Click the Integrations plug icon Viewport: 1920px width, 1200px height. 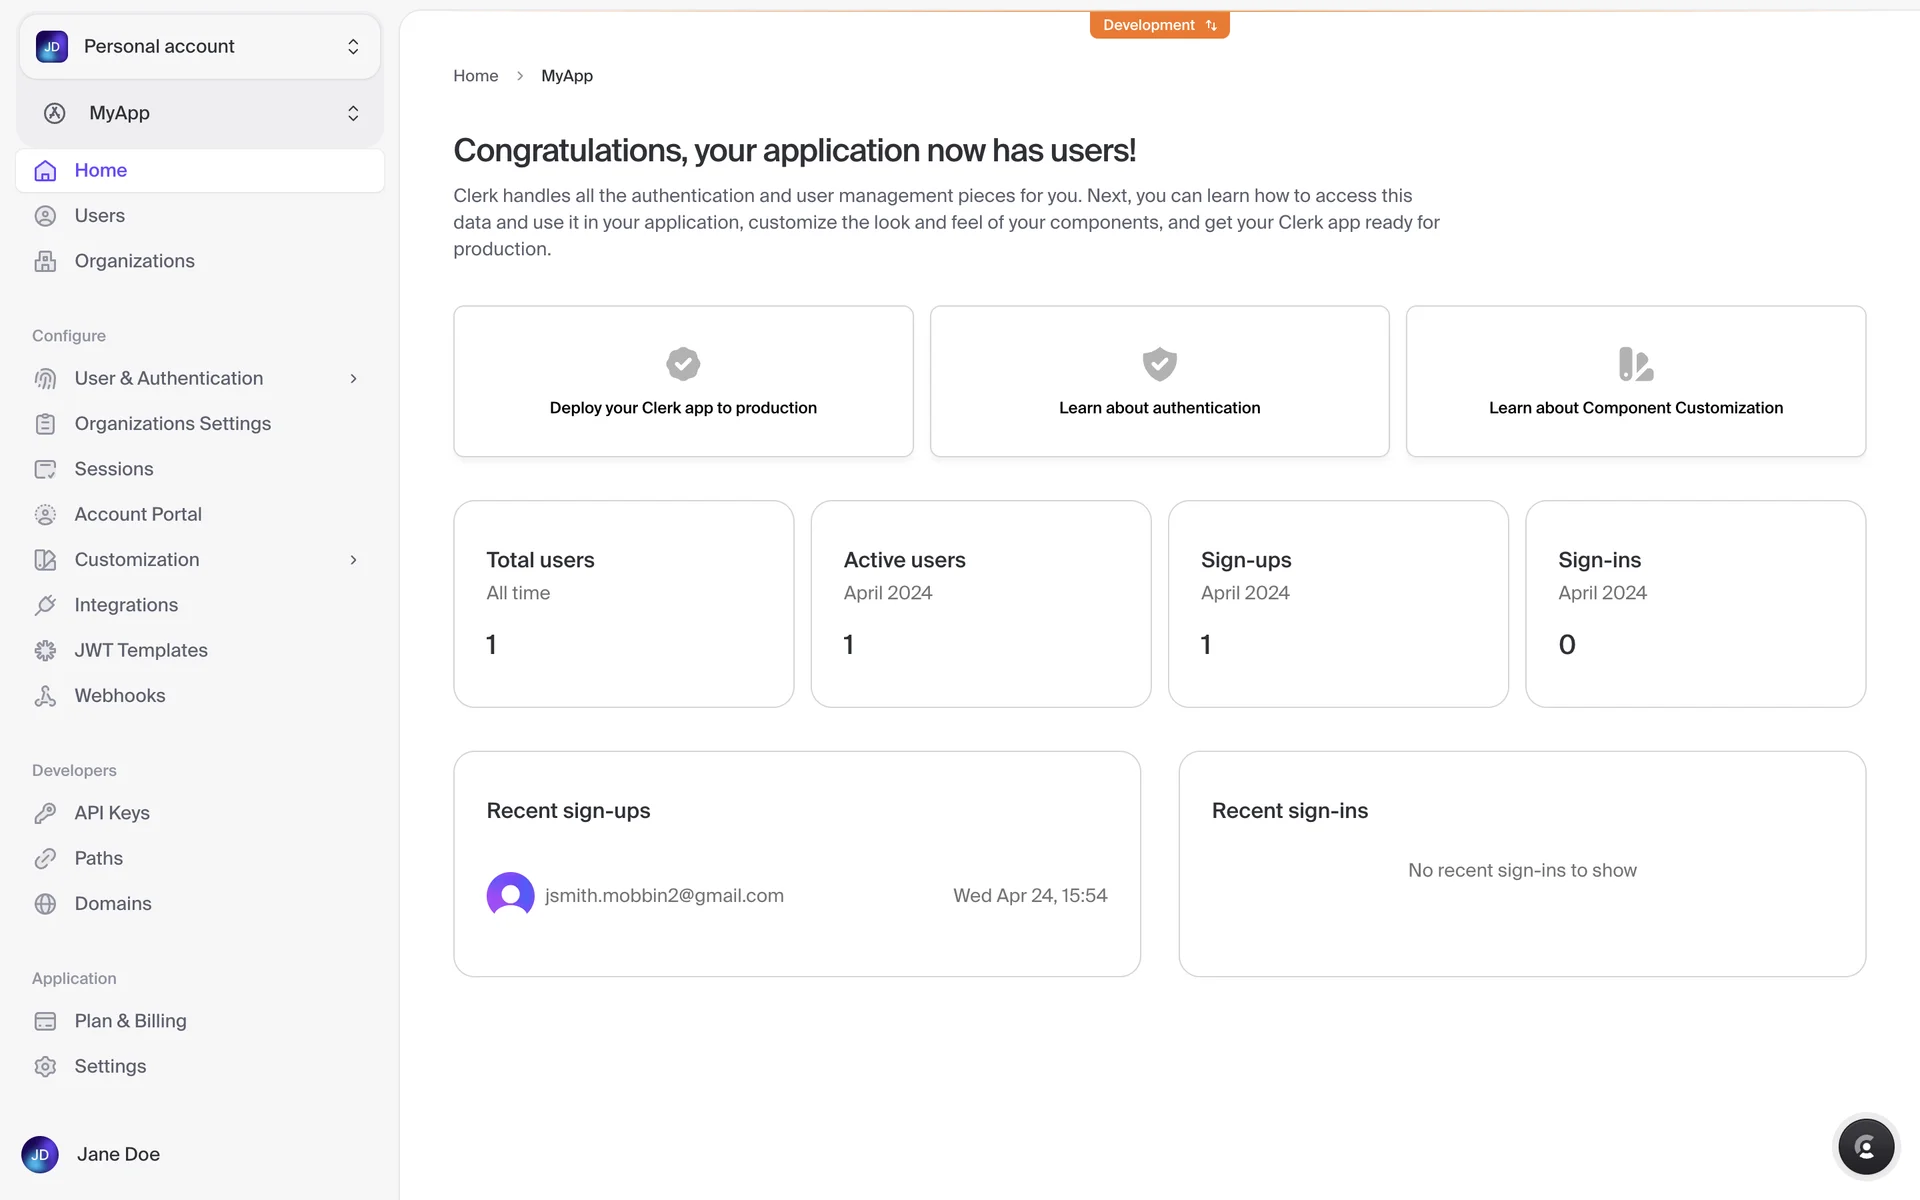click(45, 605)
